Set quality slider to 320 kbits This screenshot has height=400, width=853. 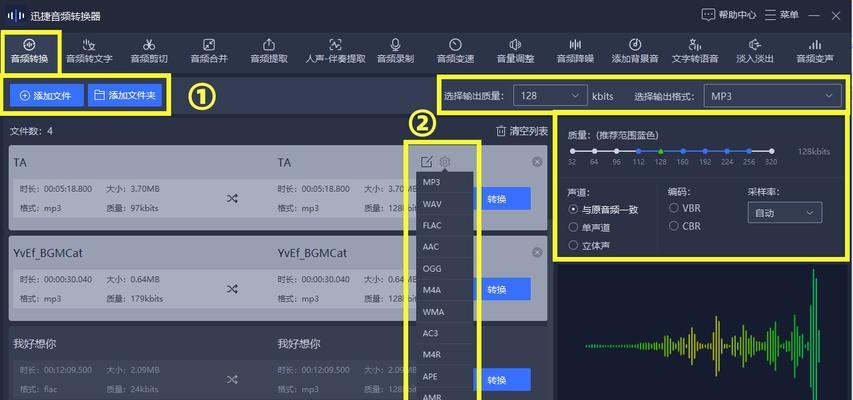[771, 151]
